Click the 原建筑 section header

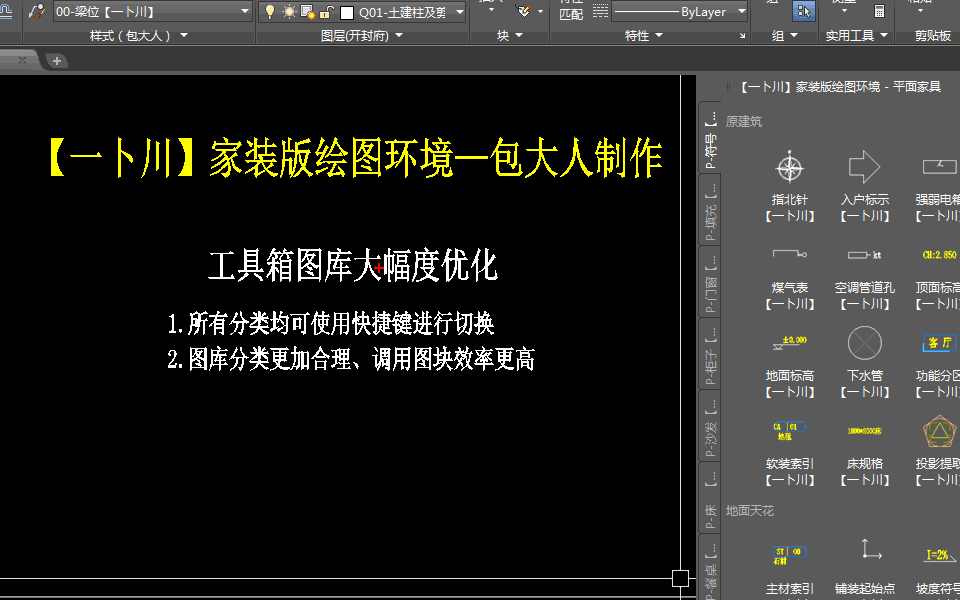click(x=744, y=122)
